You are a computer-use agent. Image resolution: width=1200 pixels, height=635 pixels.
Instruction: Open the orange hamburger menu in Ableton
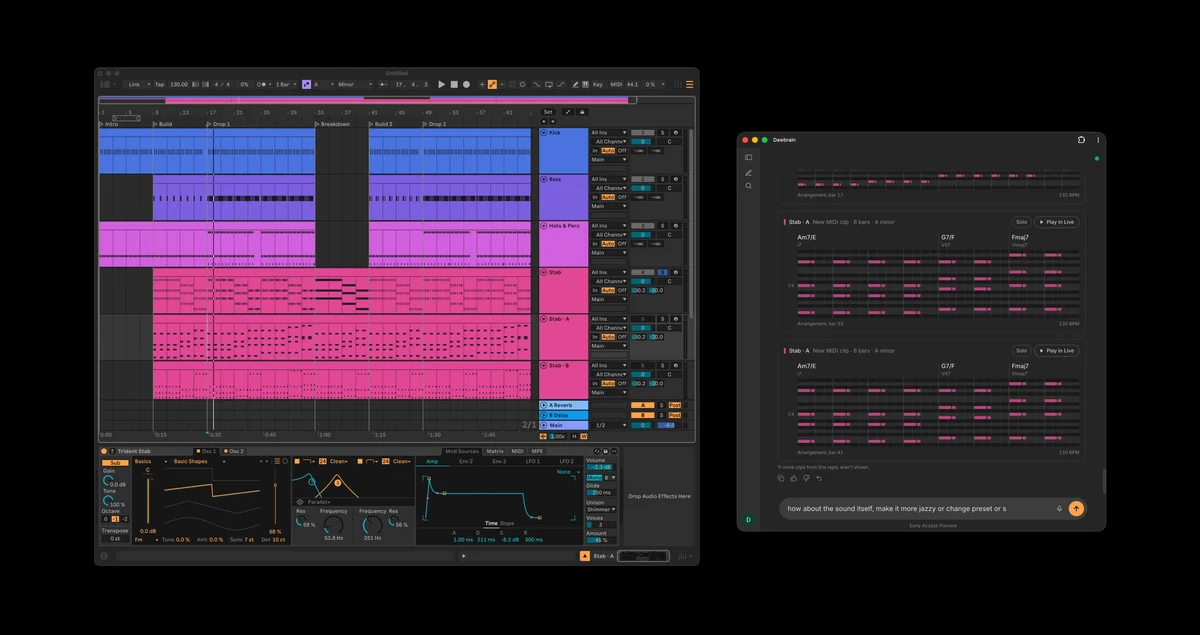[x=689, y=85]
